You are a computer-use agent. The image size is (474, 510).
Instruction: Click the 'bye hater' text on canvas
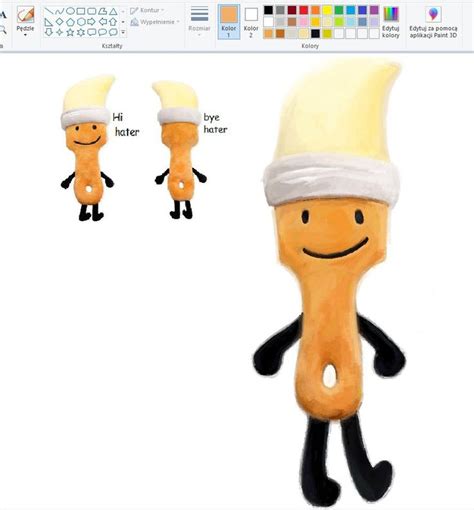tap(215, 123)
